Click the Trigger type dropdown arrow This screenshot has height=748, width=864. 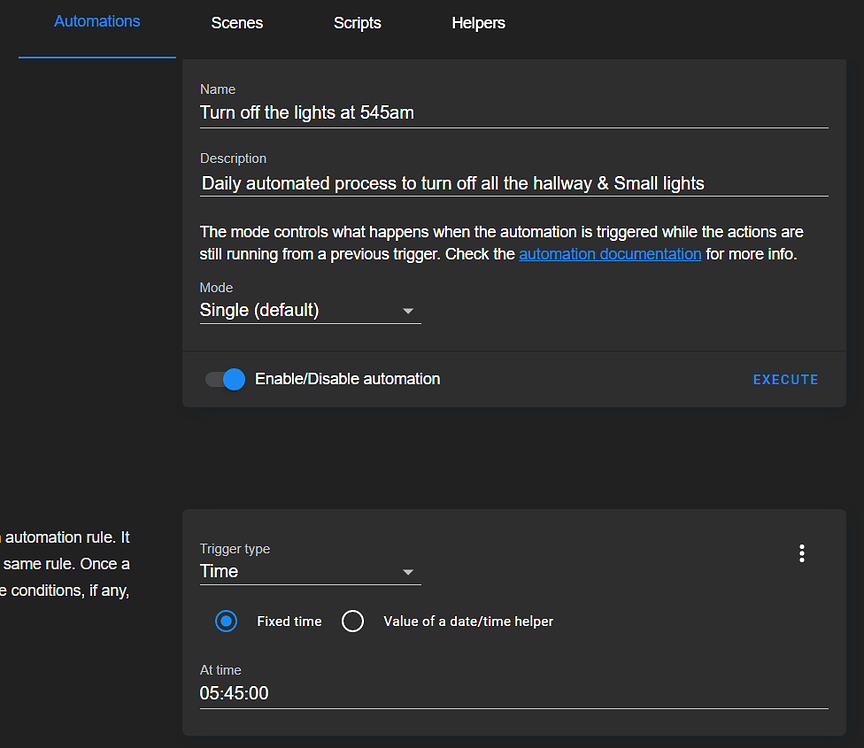[x=408, y=572]
